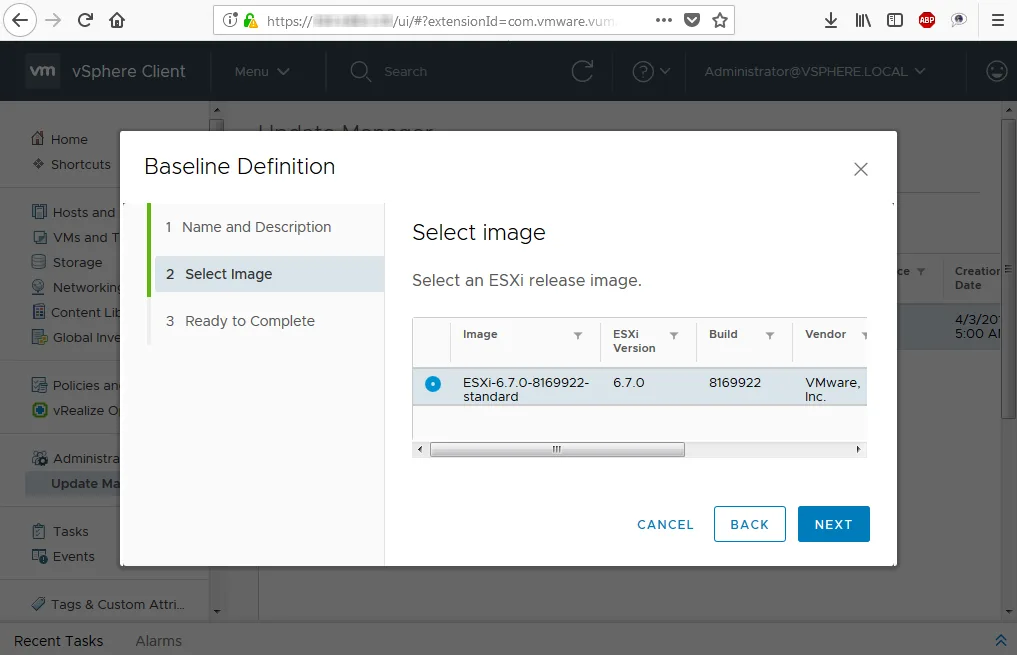Filter the Vendor column
This screenshot has width=1017, height=655.
pyautogui.click(x=865, y=335)
